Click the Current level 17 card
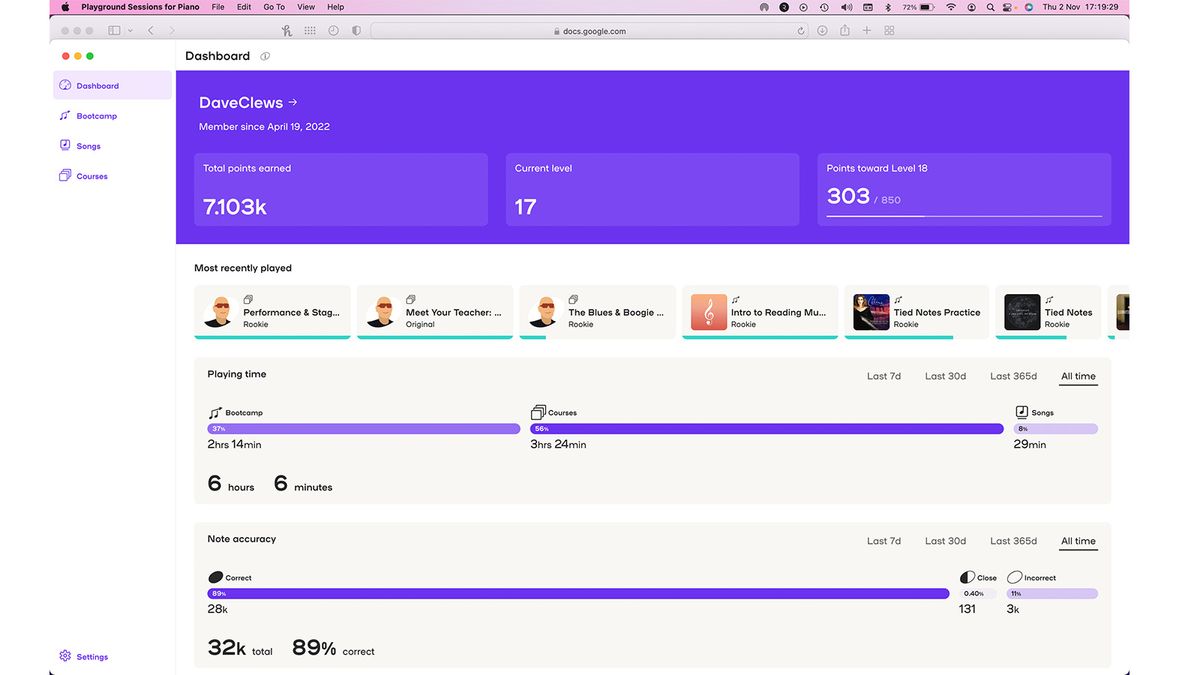 652,189
